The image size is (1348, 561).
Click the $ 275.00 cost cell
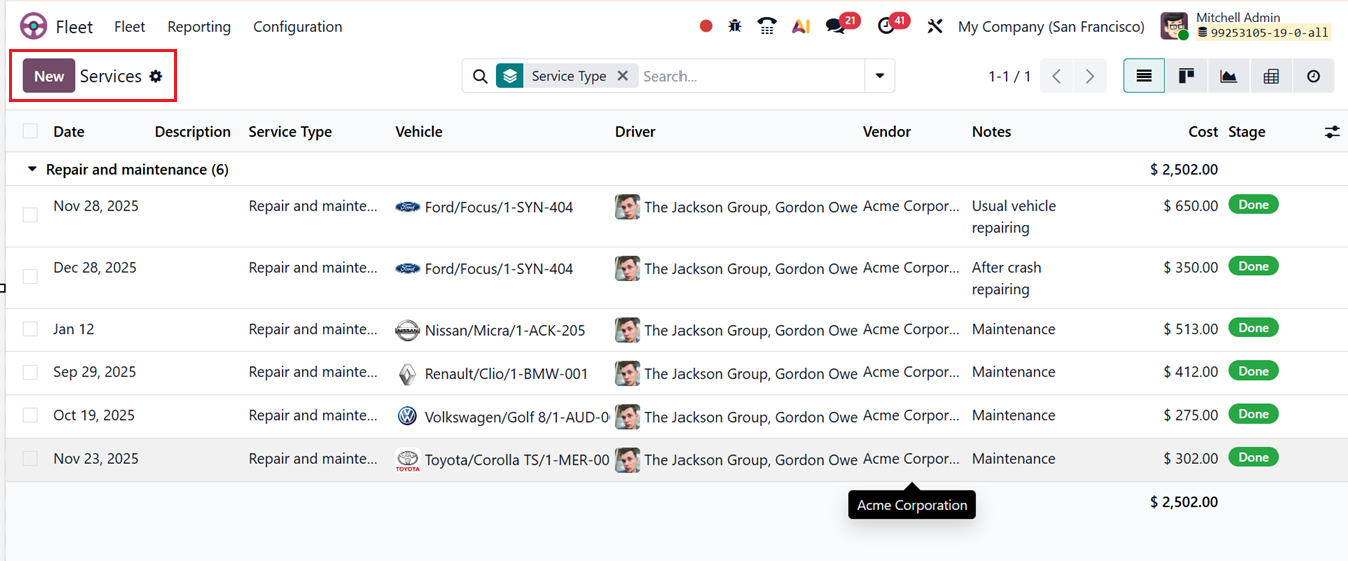click(1191, 415)
